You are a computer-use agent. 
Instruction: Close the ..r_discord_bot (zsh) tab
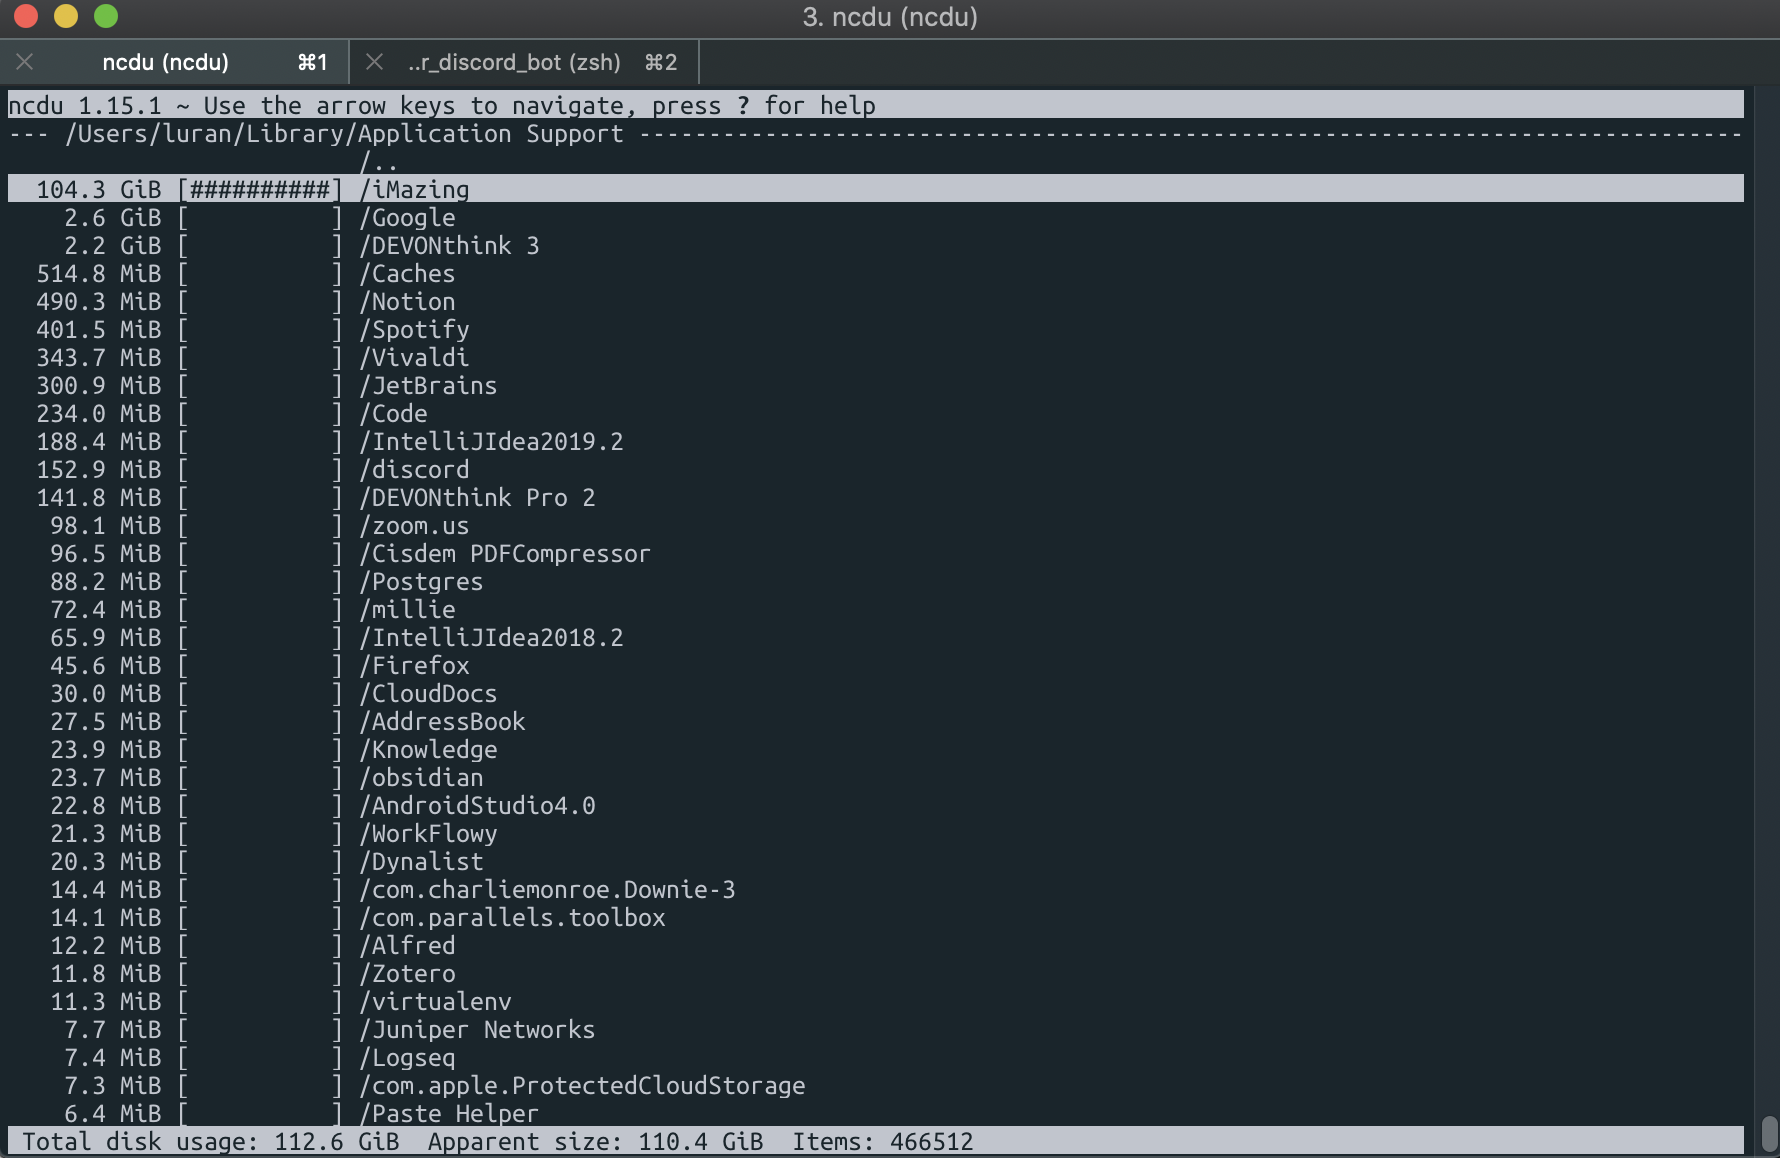(x=374, y=62)
